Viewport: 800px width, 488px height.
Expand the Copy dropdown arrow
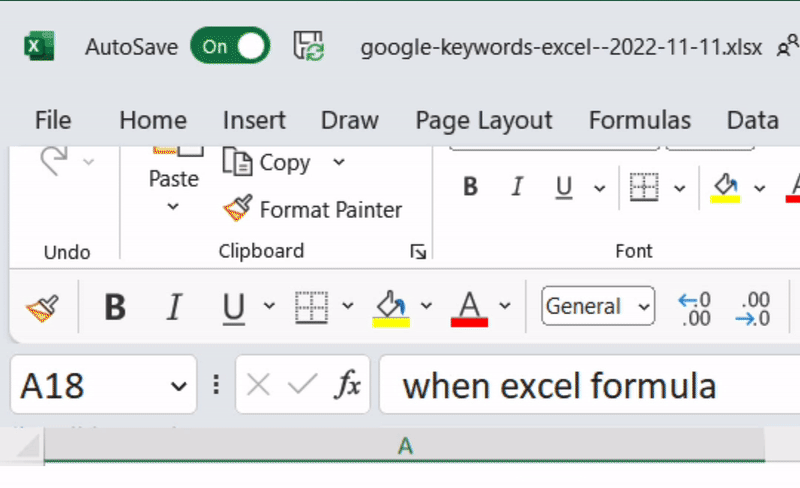tap(339, 162)
